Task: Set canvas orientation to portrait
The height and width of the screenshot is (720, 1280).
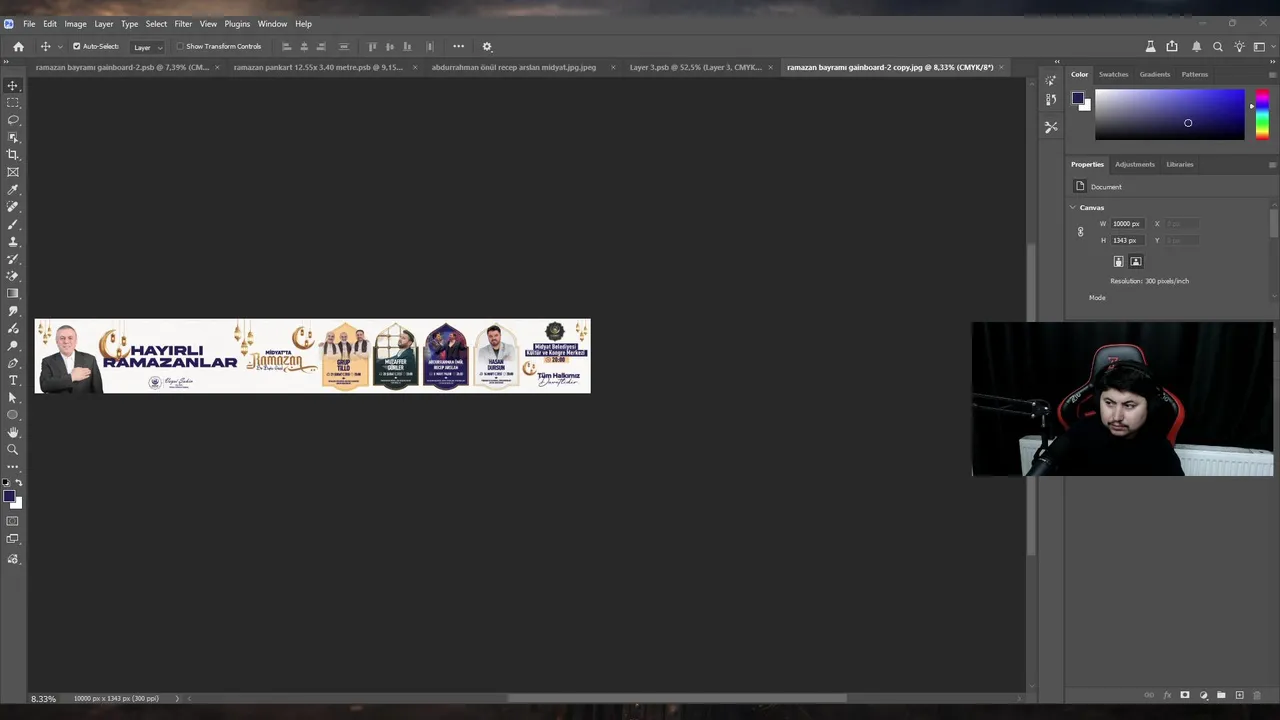Action: tap(1118, 261)
